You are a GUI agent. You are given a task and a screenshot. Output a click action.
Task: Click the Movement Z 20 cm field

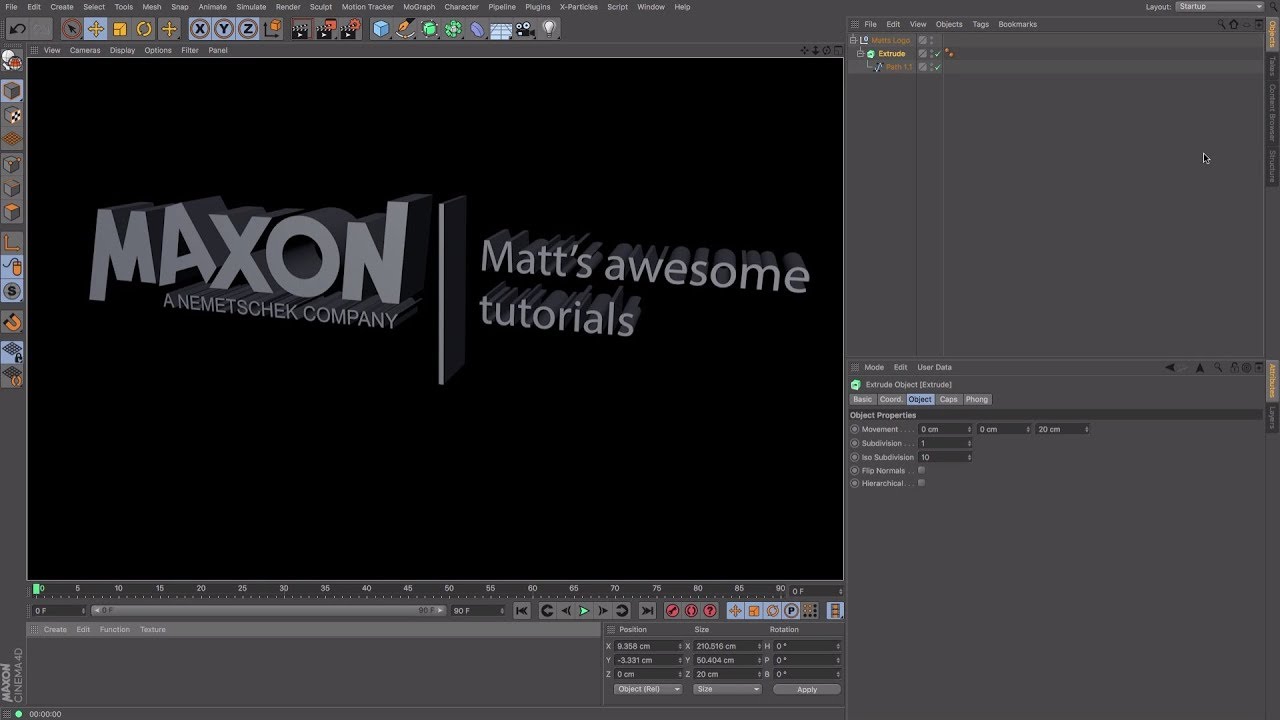point(1061,429)
